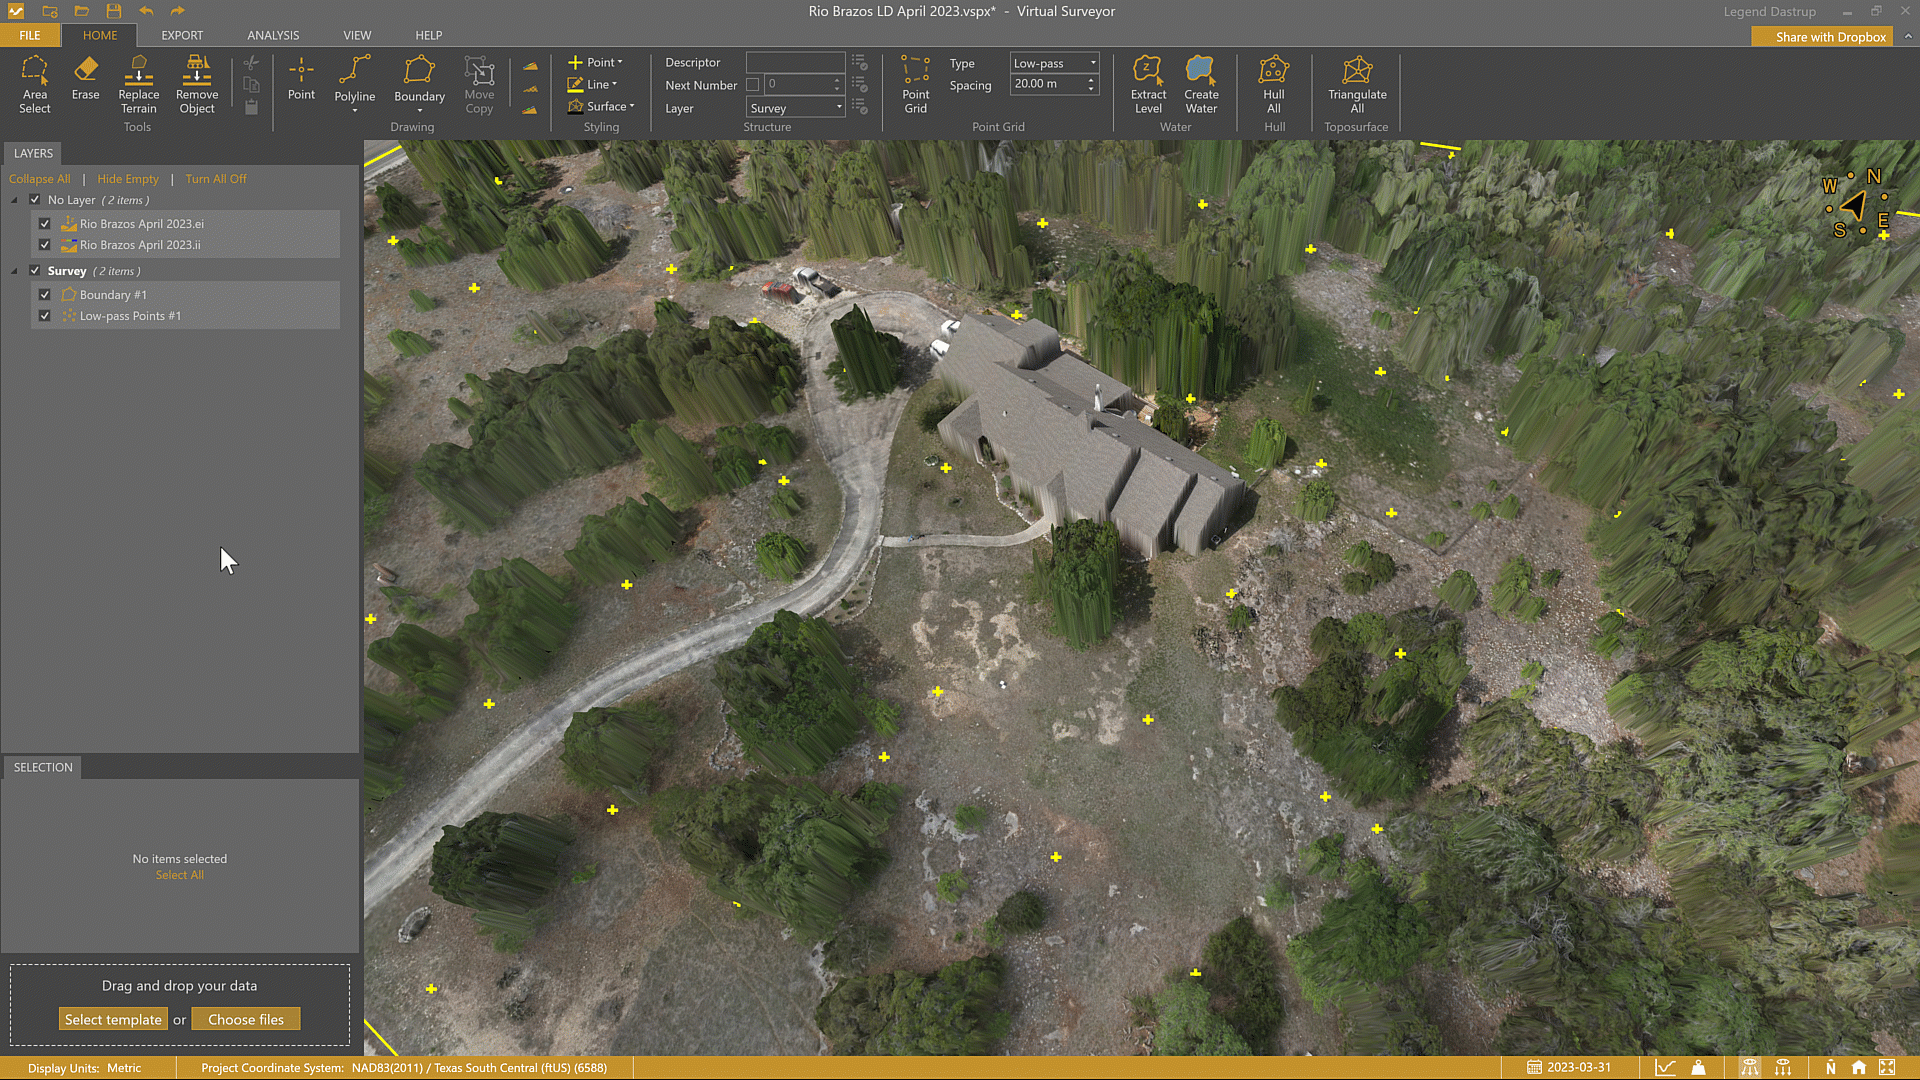Activate the Erase tool
The width and height of the screenshot is (1920, 1080).
click(85, 78)
